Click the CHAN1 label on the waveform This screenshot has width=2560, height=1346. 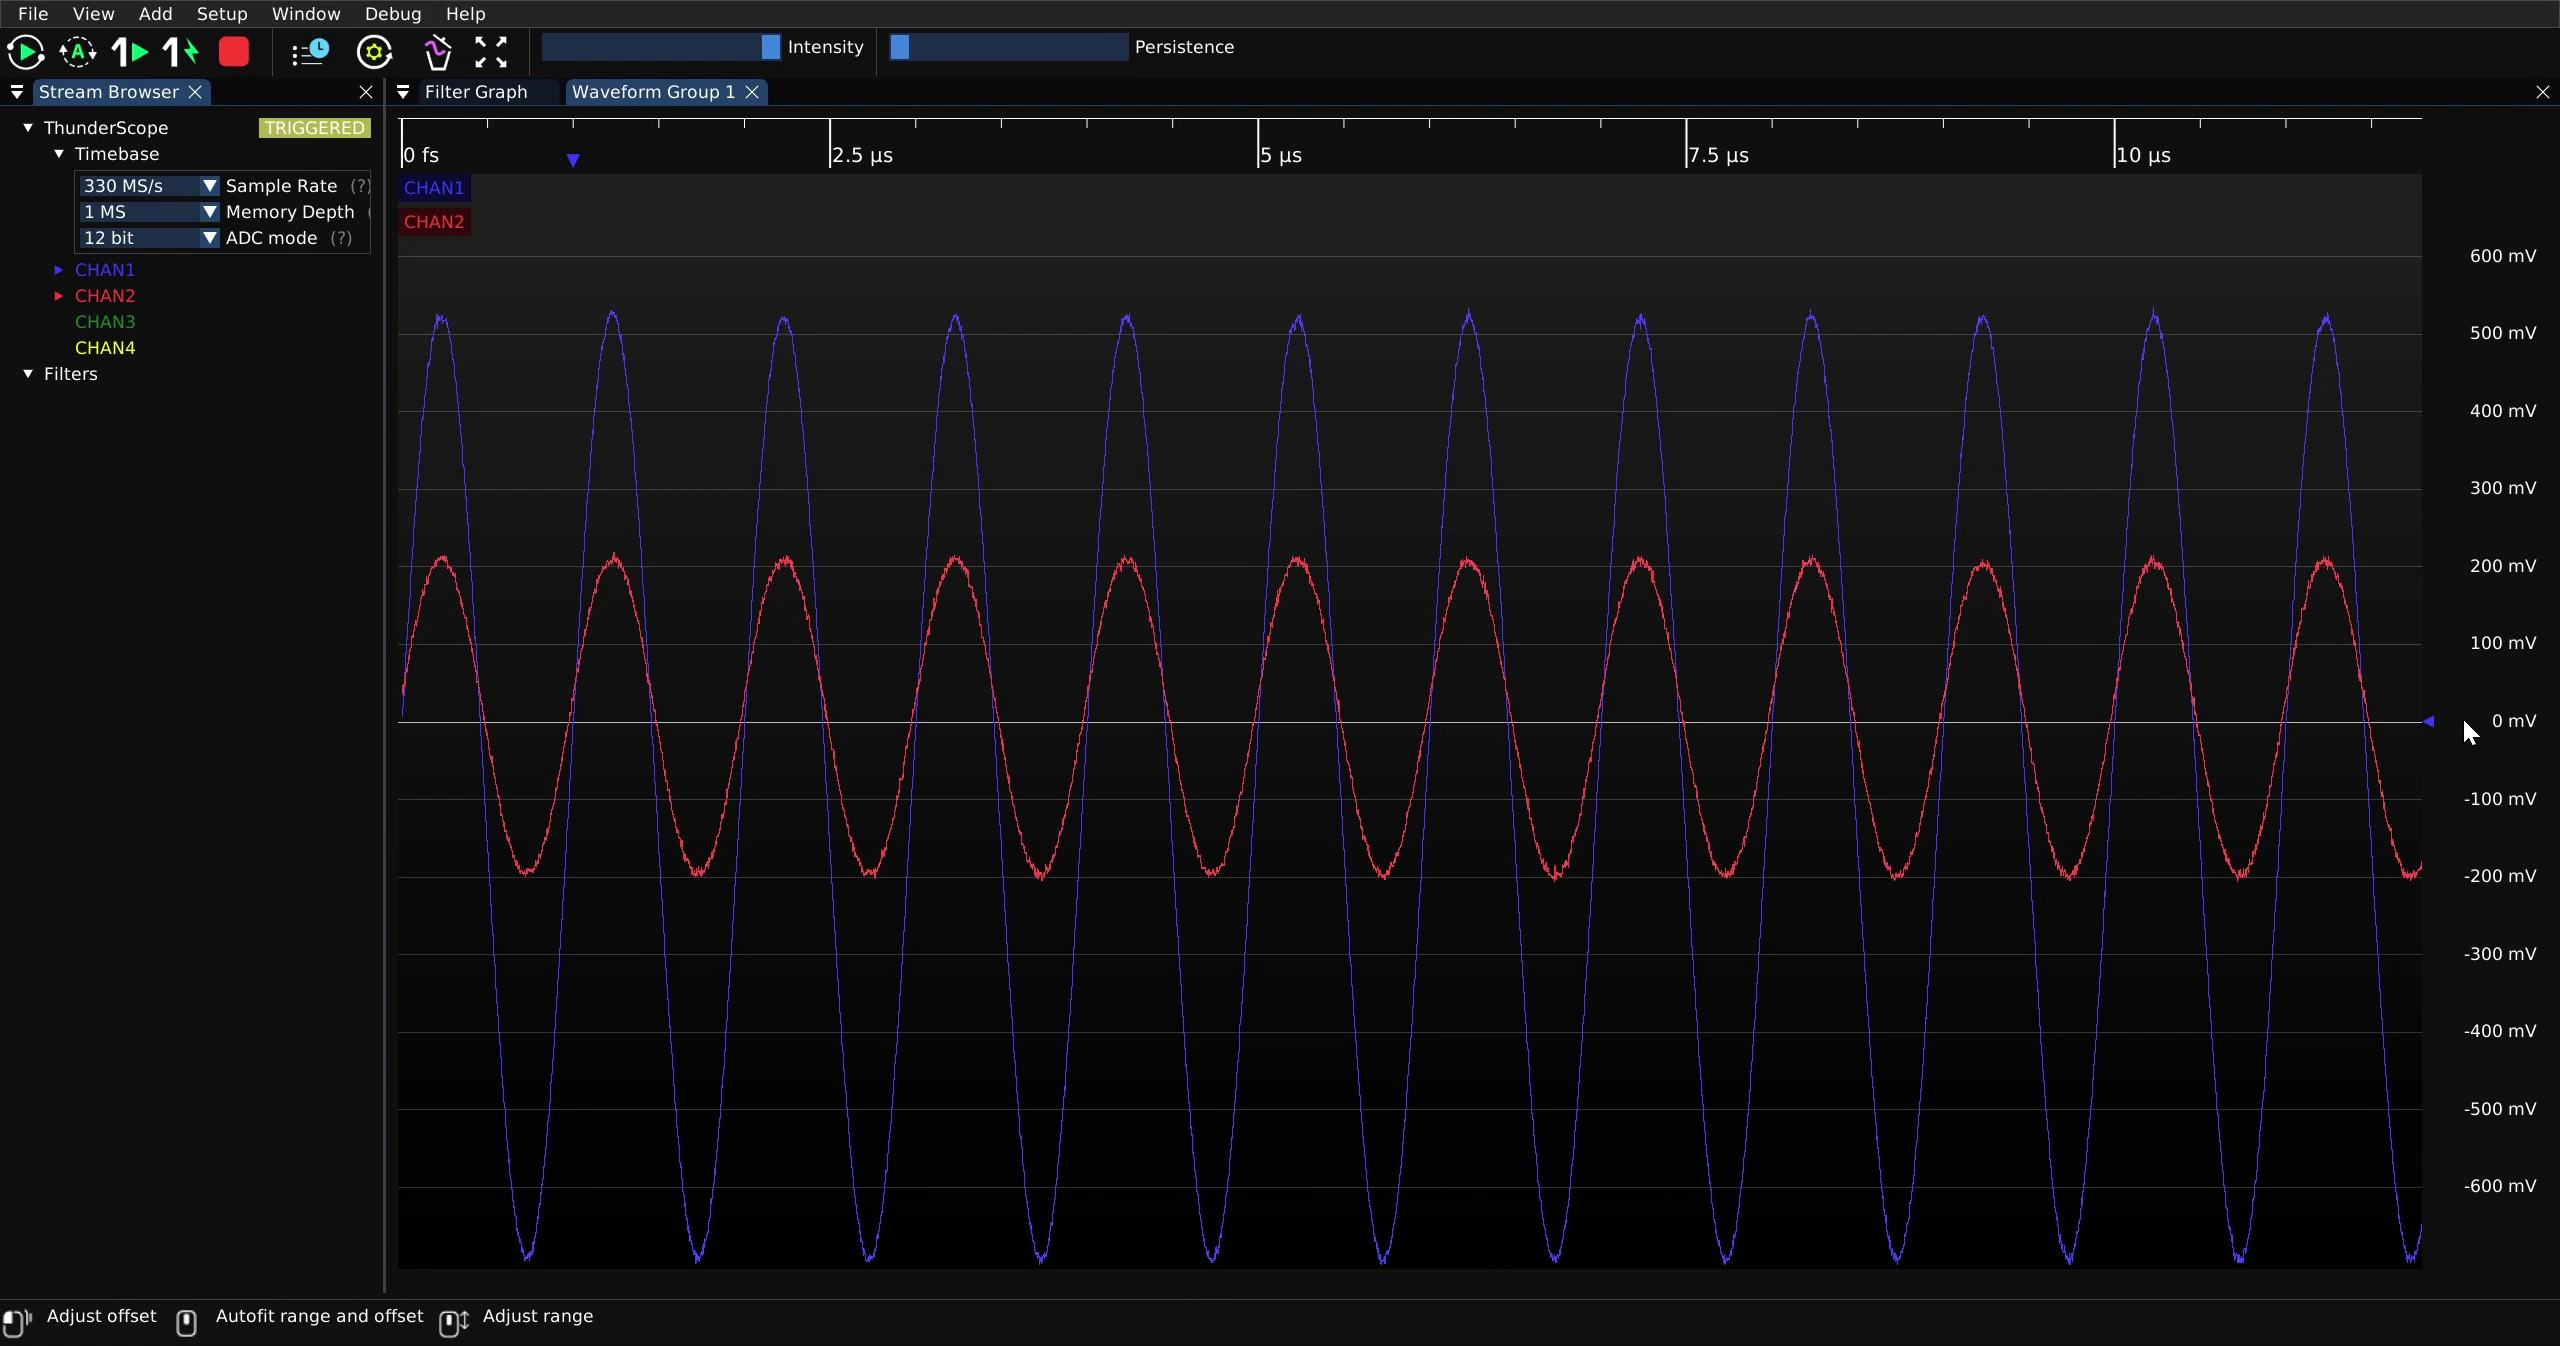434,188
